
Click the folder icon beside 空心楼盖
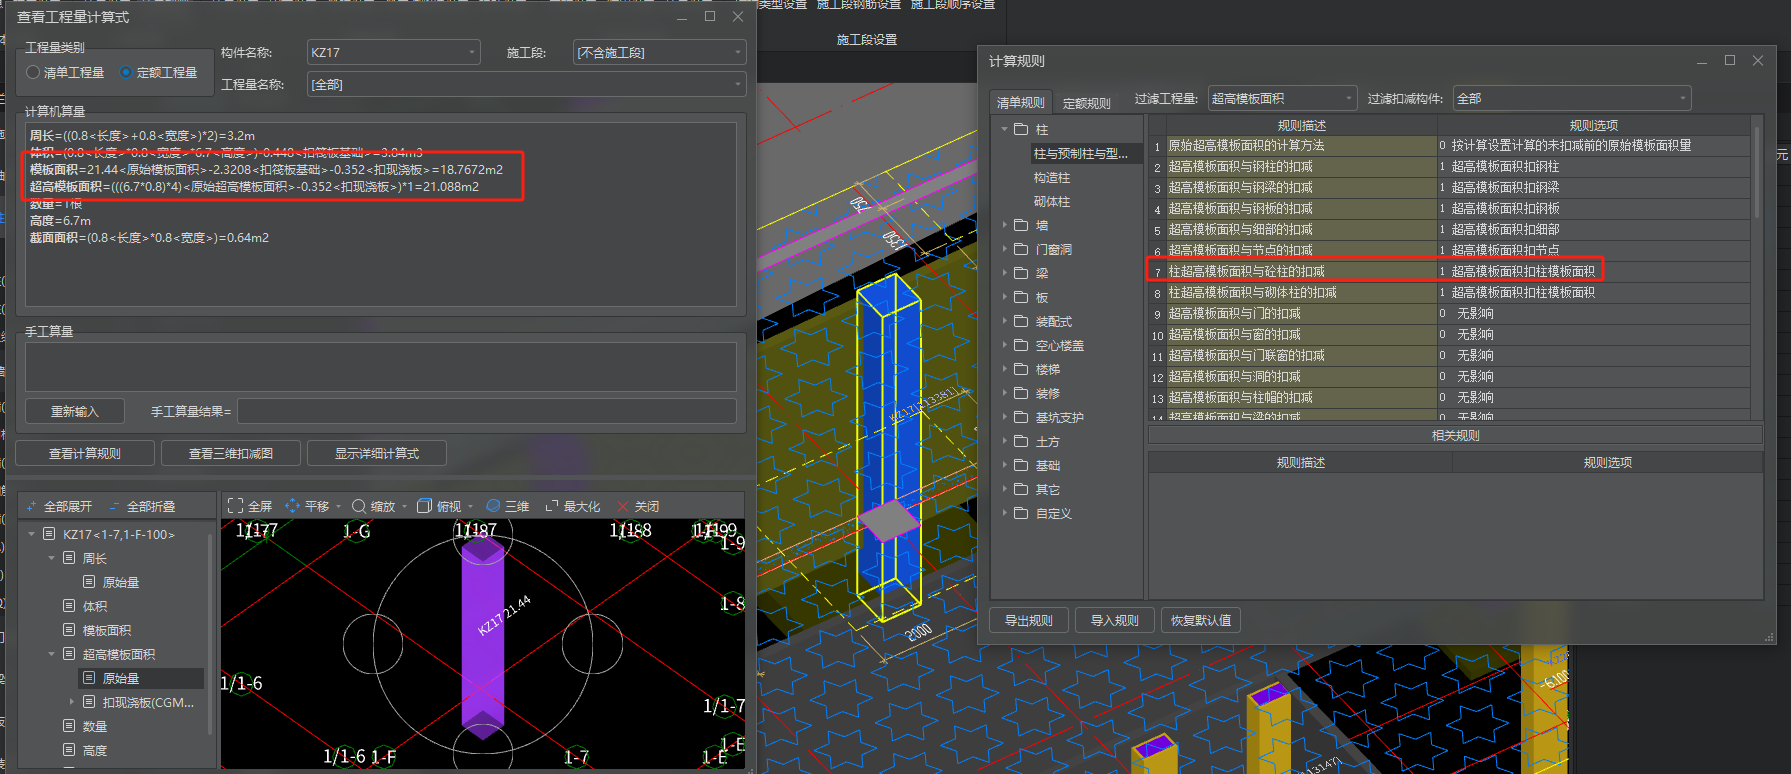click(1021, 345)
